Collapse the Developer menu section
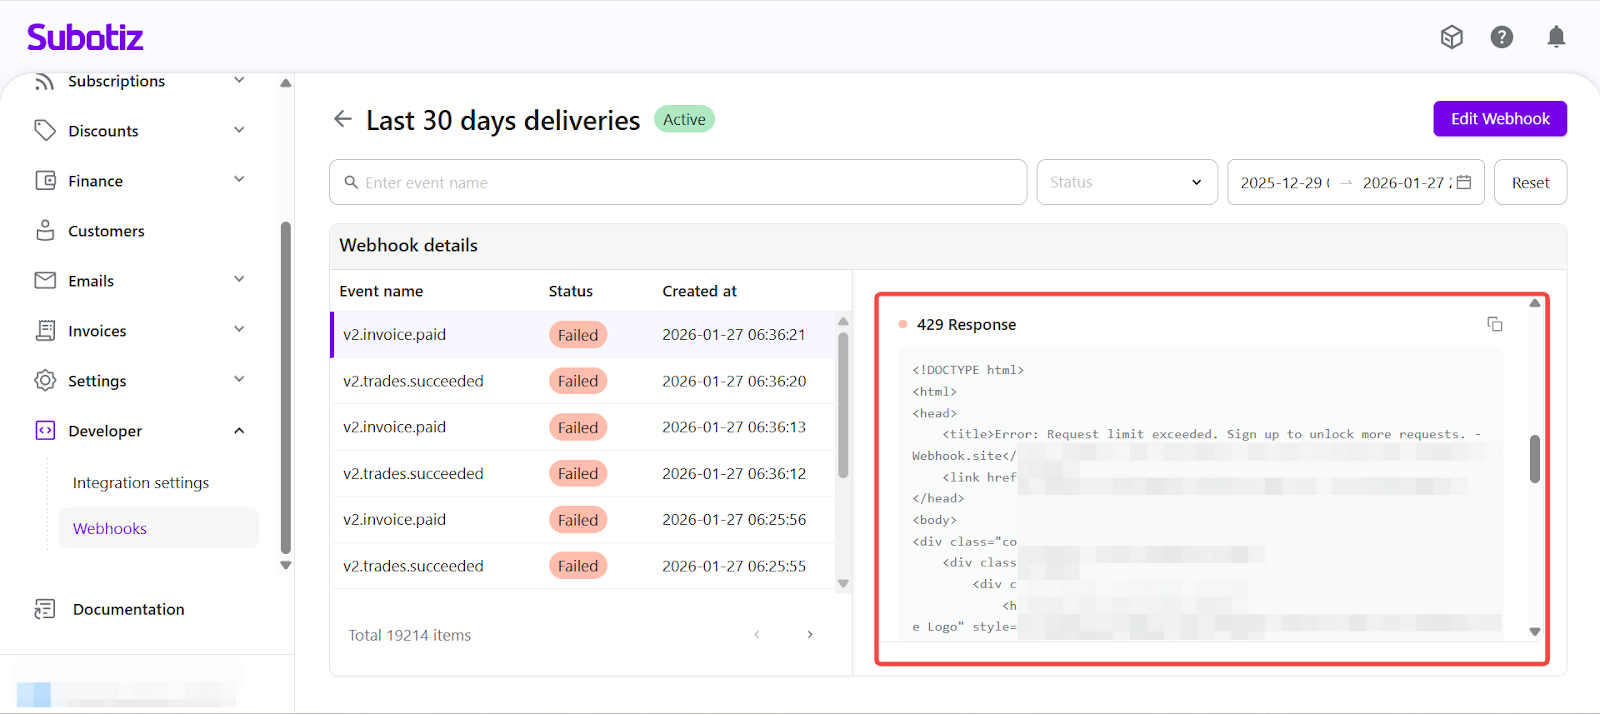Viewport: 1600px width, 714px height. (x=239, y=431)
